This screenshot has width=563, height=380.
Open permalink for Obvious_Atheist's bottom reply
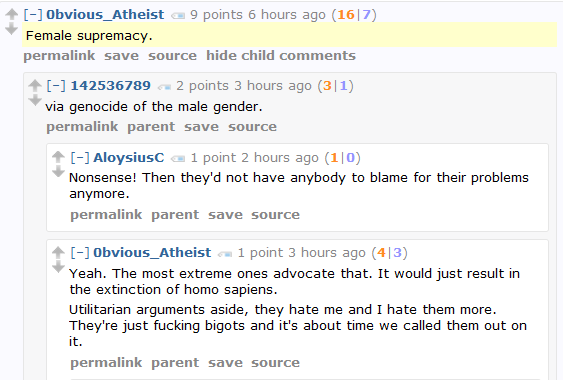point(106,363)
